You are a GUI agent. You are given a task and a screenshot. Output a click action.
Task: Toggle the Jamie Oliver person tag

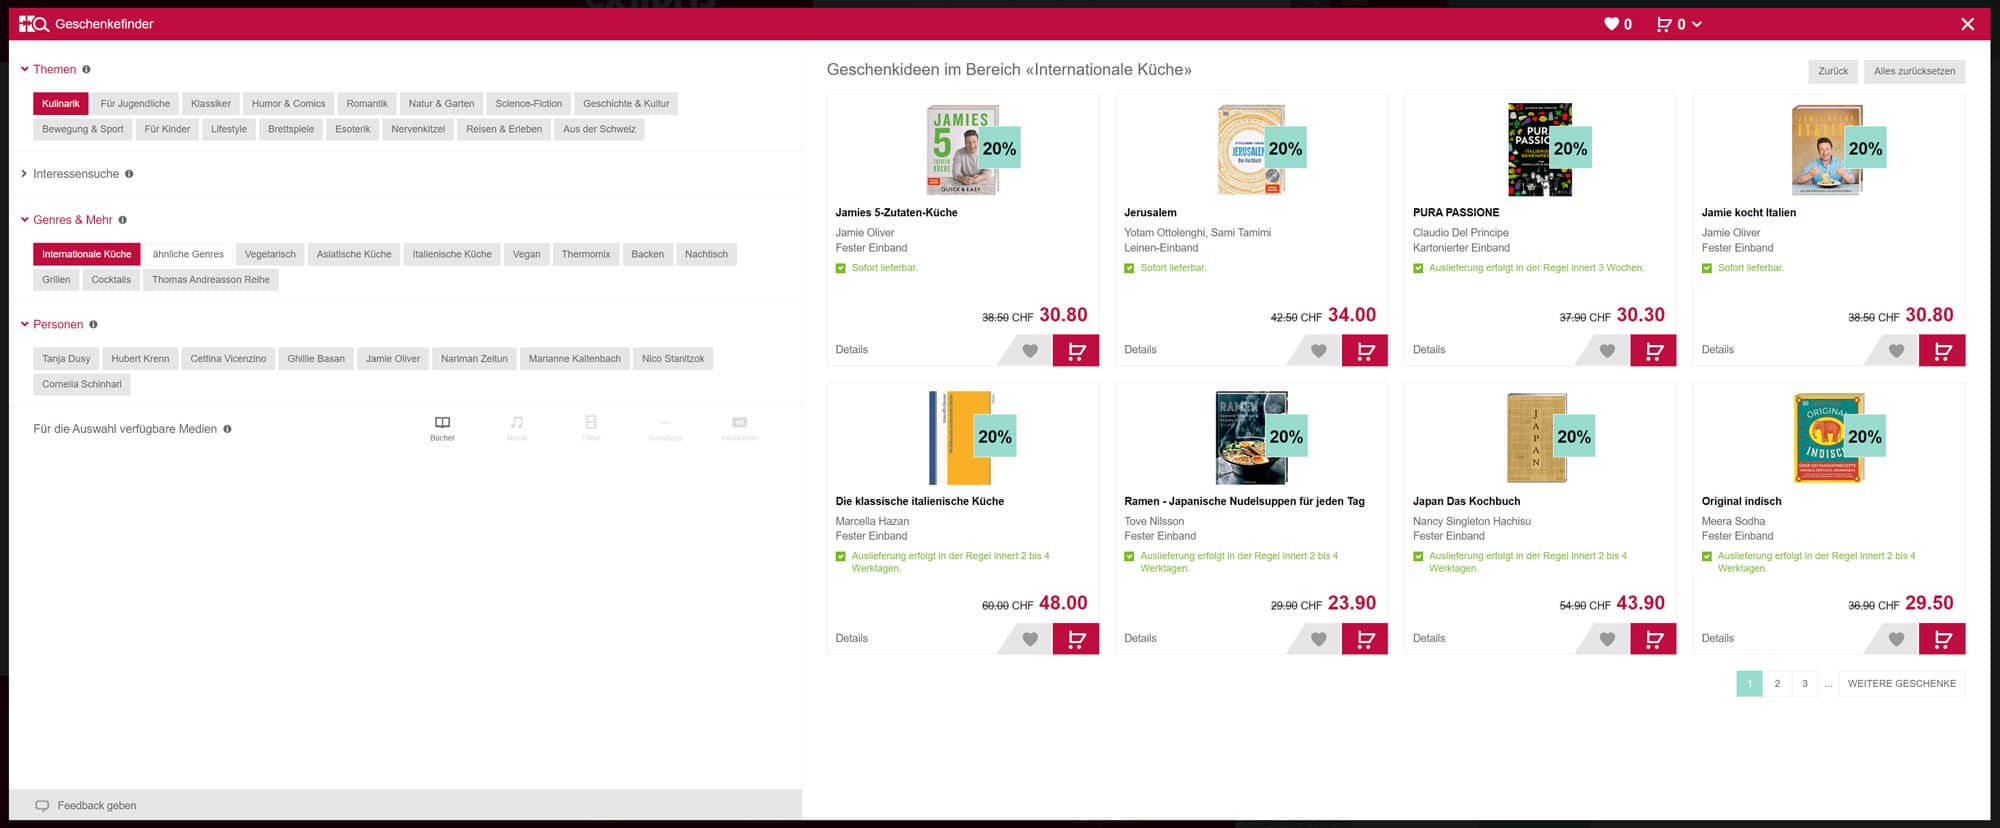point(393,359)
